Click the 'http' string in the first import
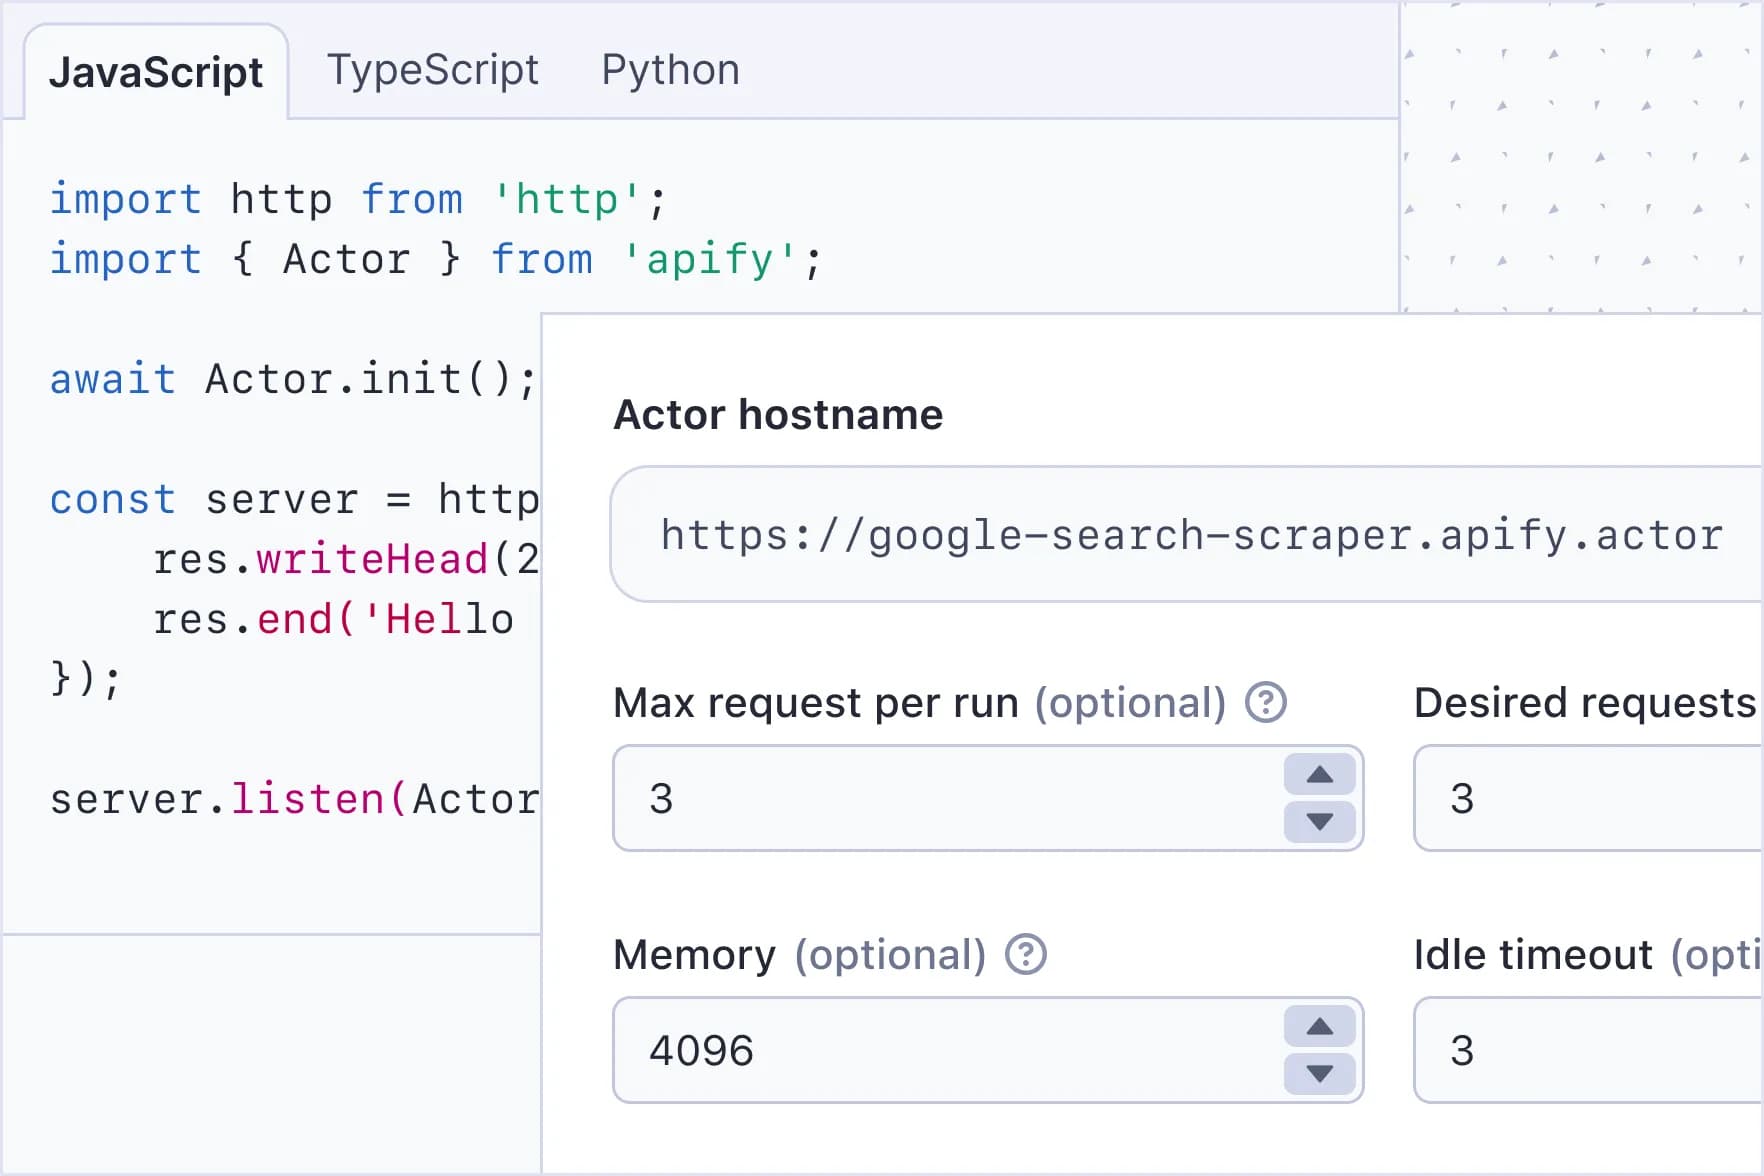1764x1176 pixels. pos(567,199)
